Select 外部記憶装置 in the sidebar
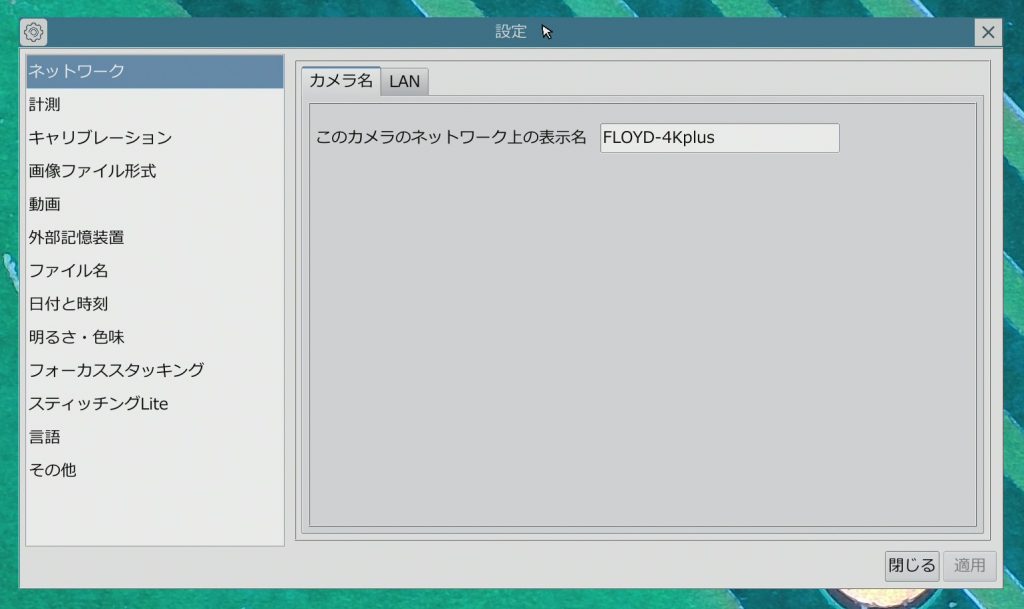The image size is (1024, 609). (x=155, y=237)
